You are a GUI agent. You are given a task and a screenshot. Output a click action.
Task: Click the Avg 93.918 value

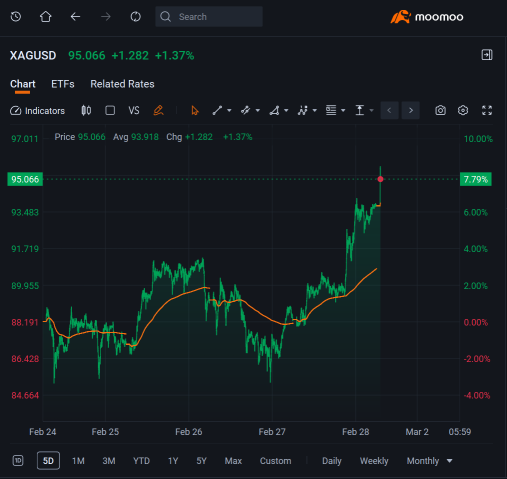pyautogui.click(x=136, y=137)
